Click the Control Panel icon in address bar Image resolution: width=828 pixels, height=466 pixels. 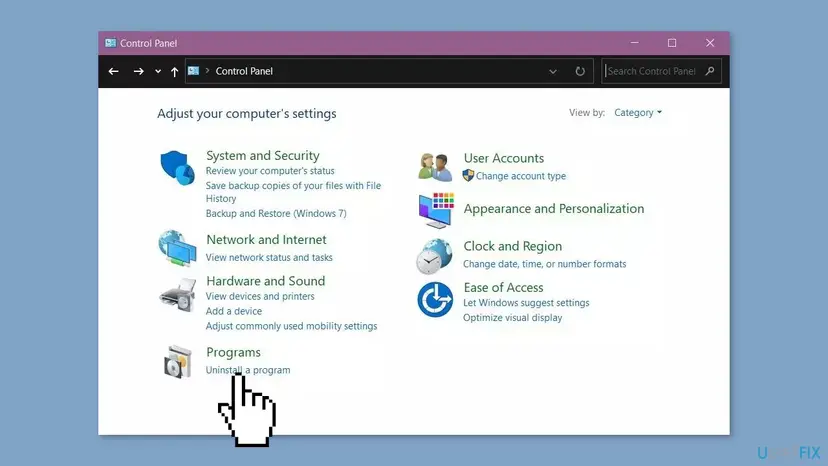[x=193, y=71]
